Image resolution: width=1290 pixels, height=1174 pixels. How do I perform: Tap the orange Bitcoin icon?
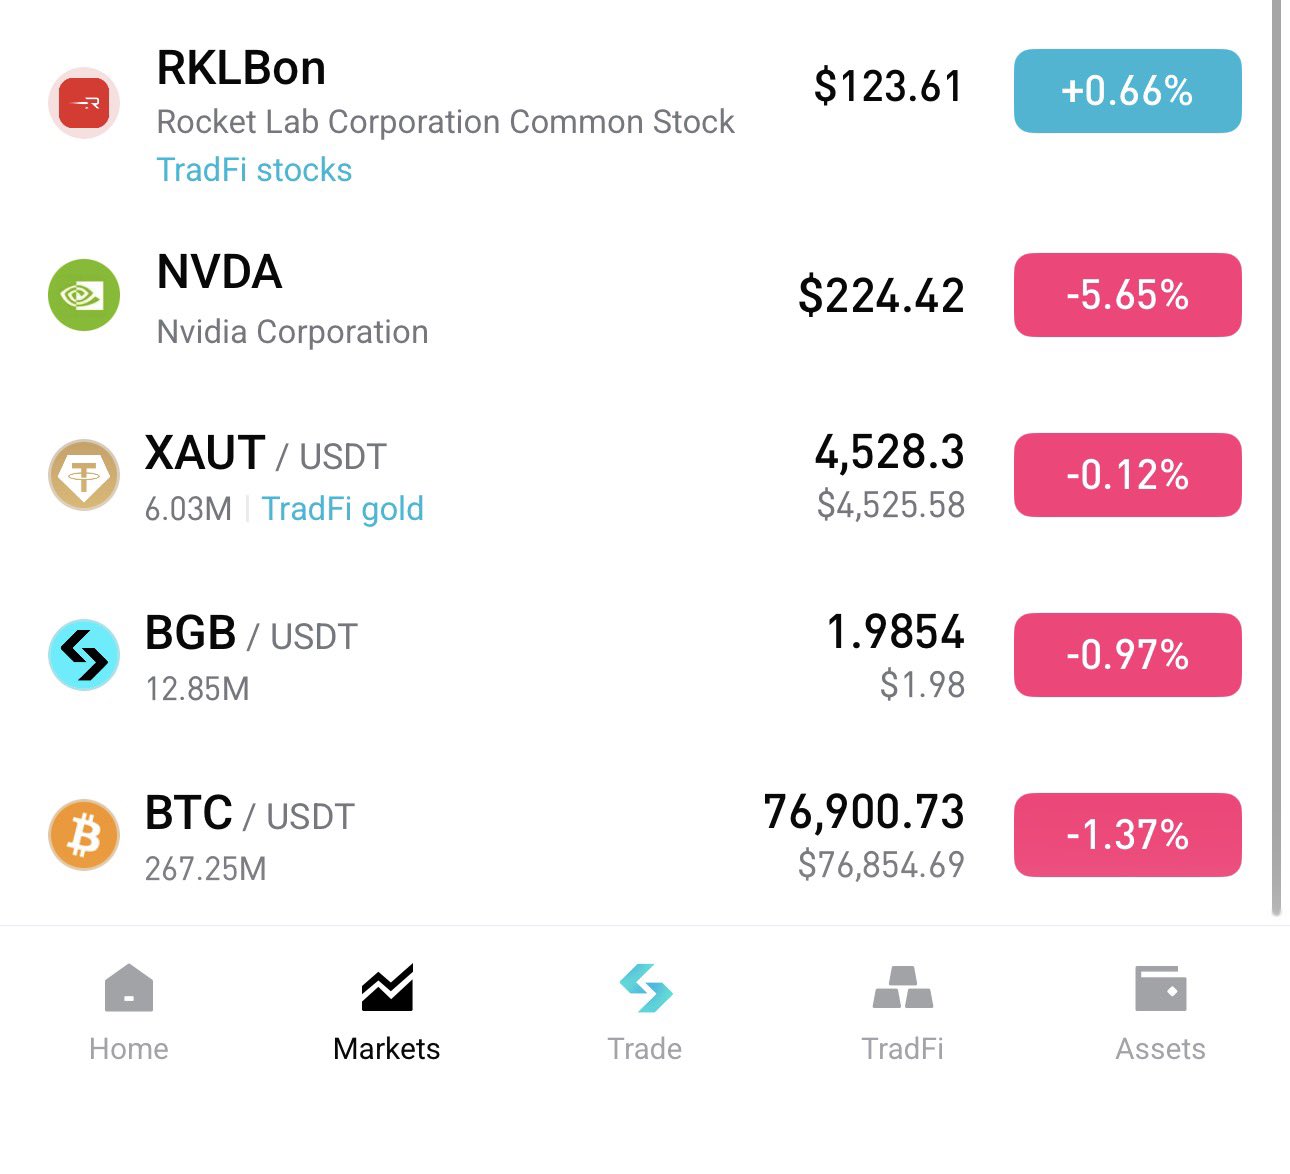coord(84,835)
